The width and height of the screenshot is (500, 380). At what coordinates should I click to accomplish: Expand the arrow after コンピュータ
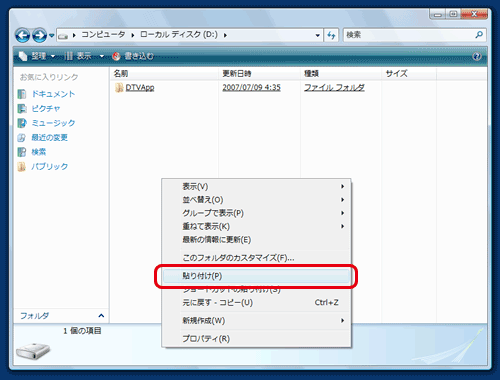pyautogui.click(x=133, y=35)
